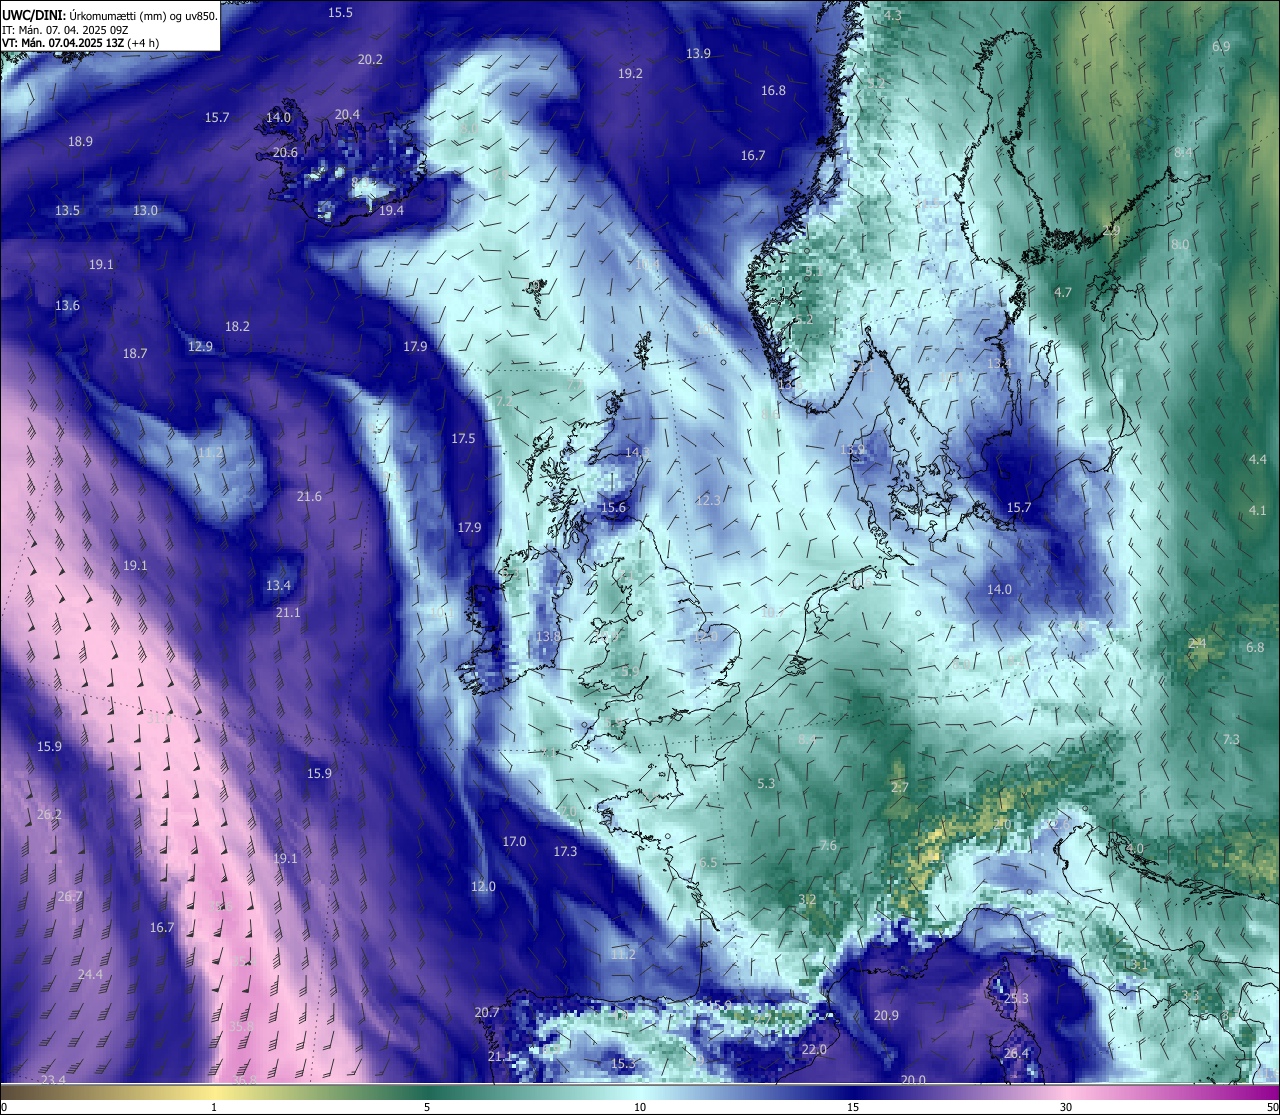Click the 20.7 value near Spain
Screen dimensions: 1280x1115
click(x=486, y=1012)
